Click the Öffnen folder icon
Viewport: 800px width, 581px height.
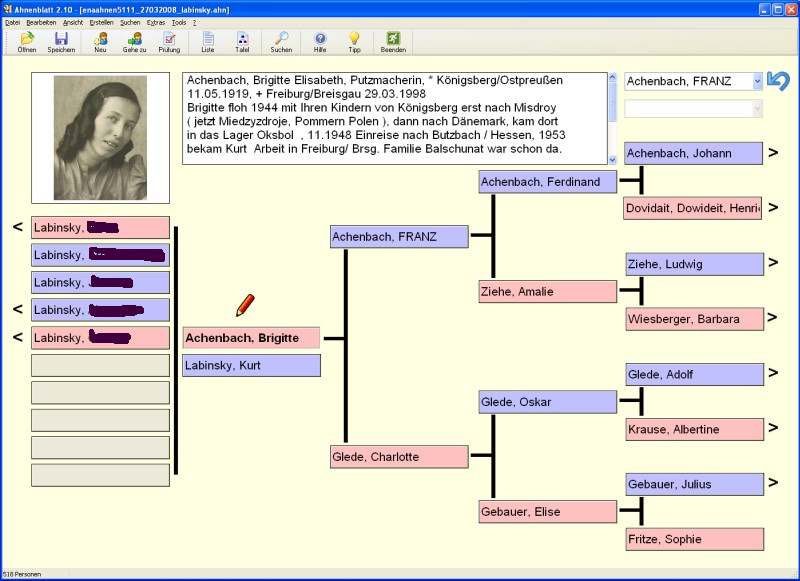pos(27,38)
